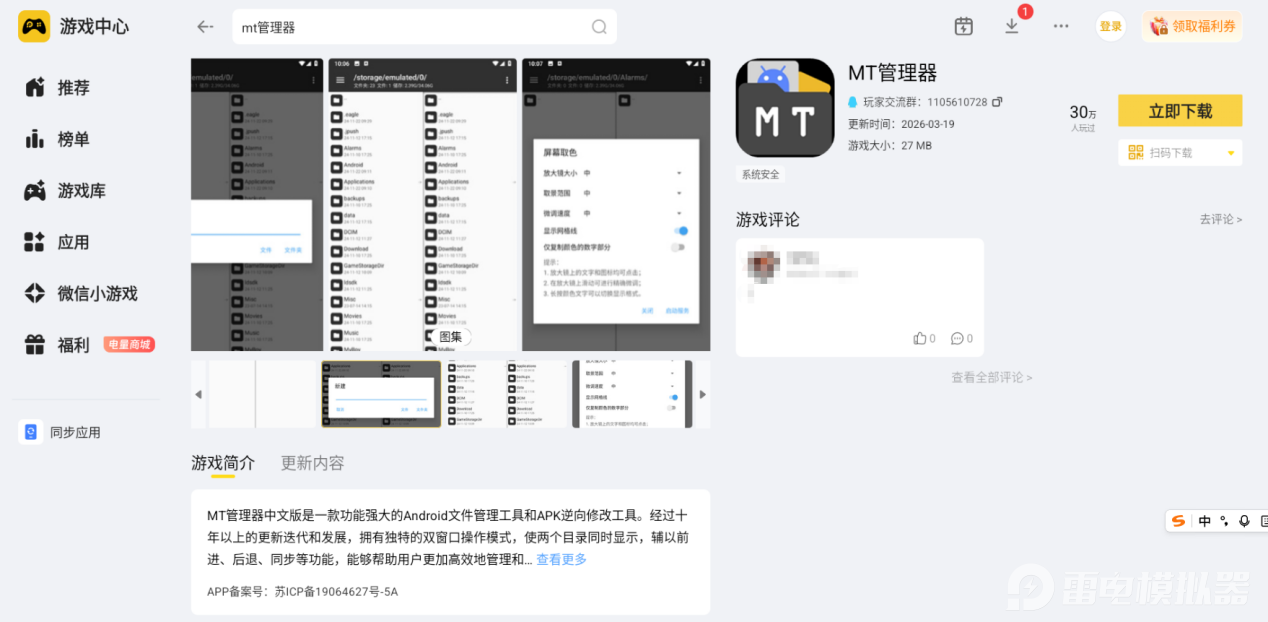Click the microphone icon in the IME bar
The image size is (1268, 622).
point(1244,521)
